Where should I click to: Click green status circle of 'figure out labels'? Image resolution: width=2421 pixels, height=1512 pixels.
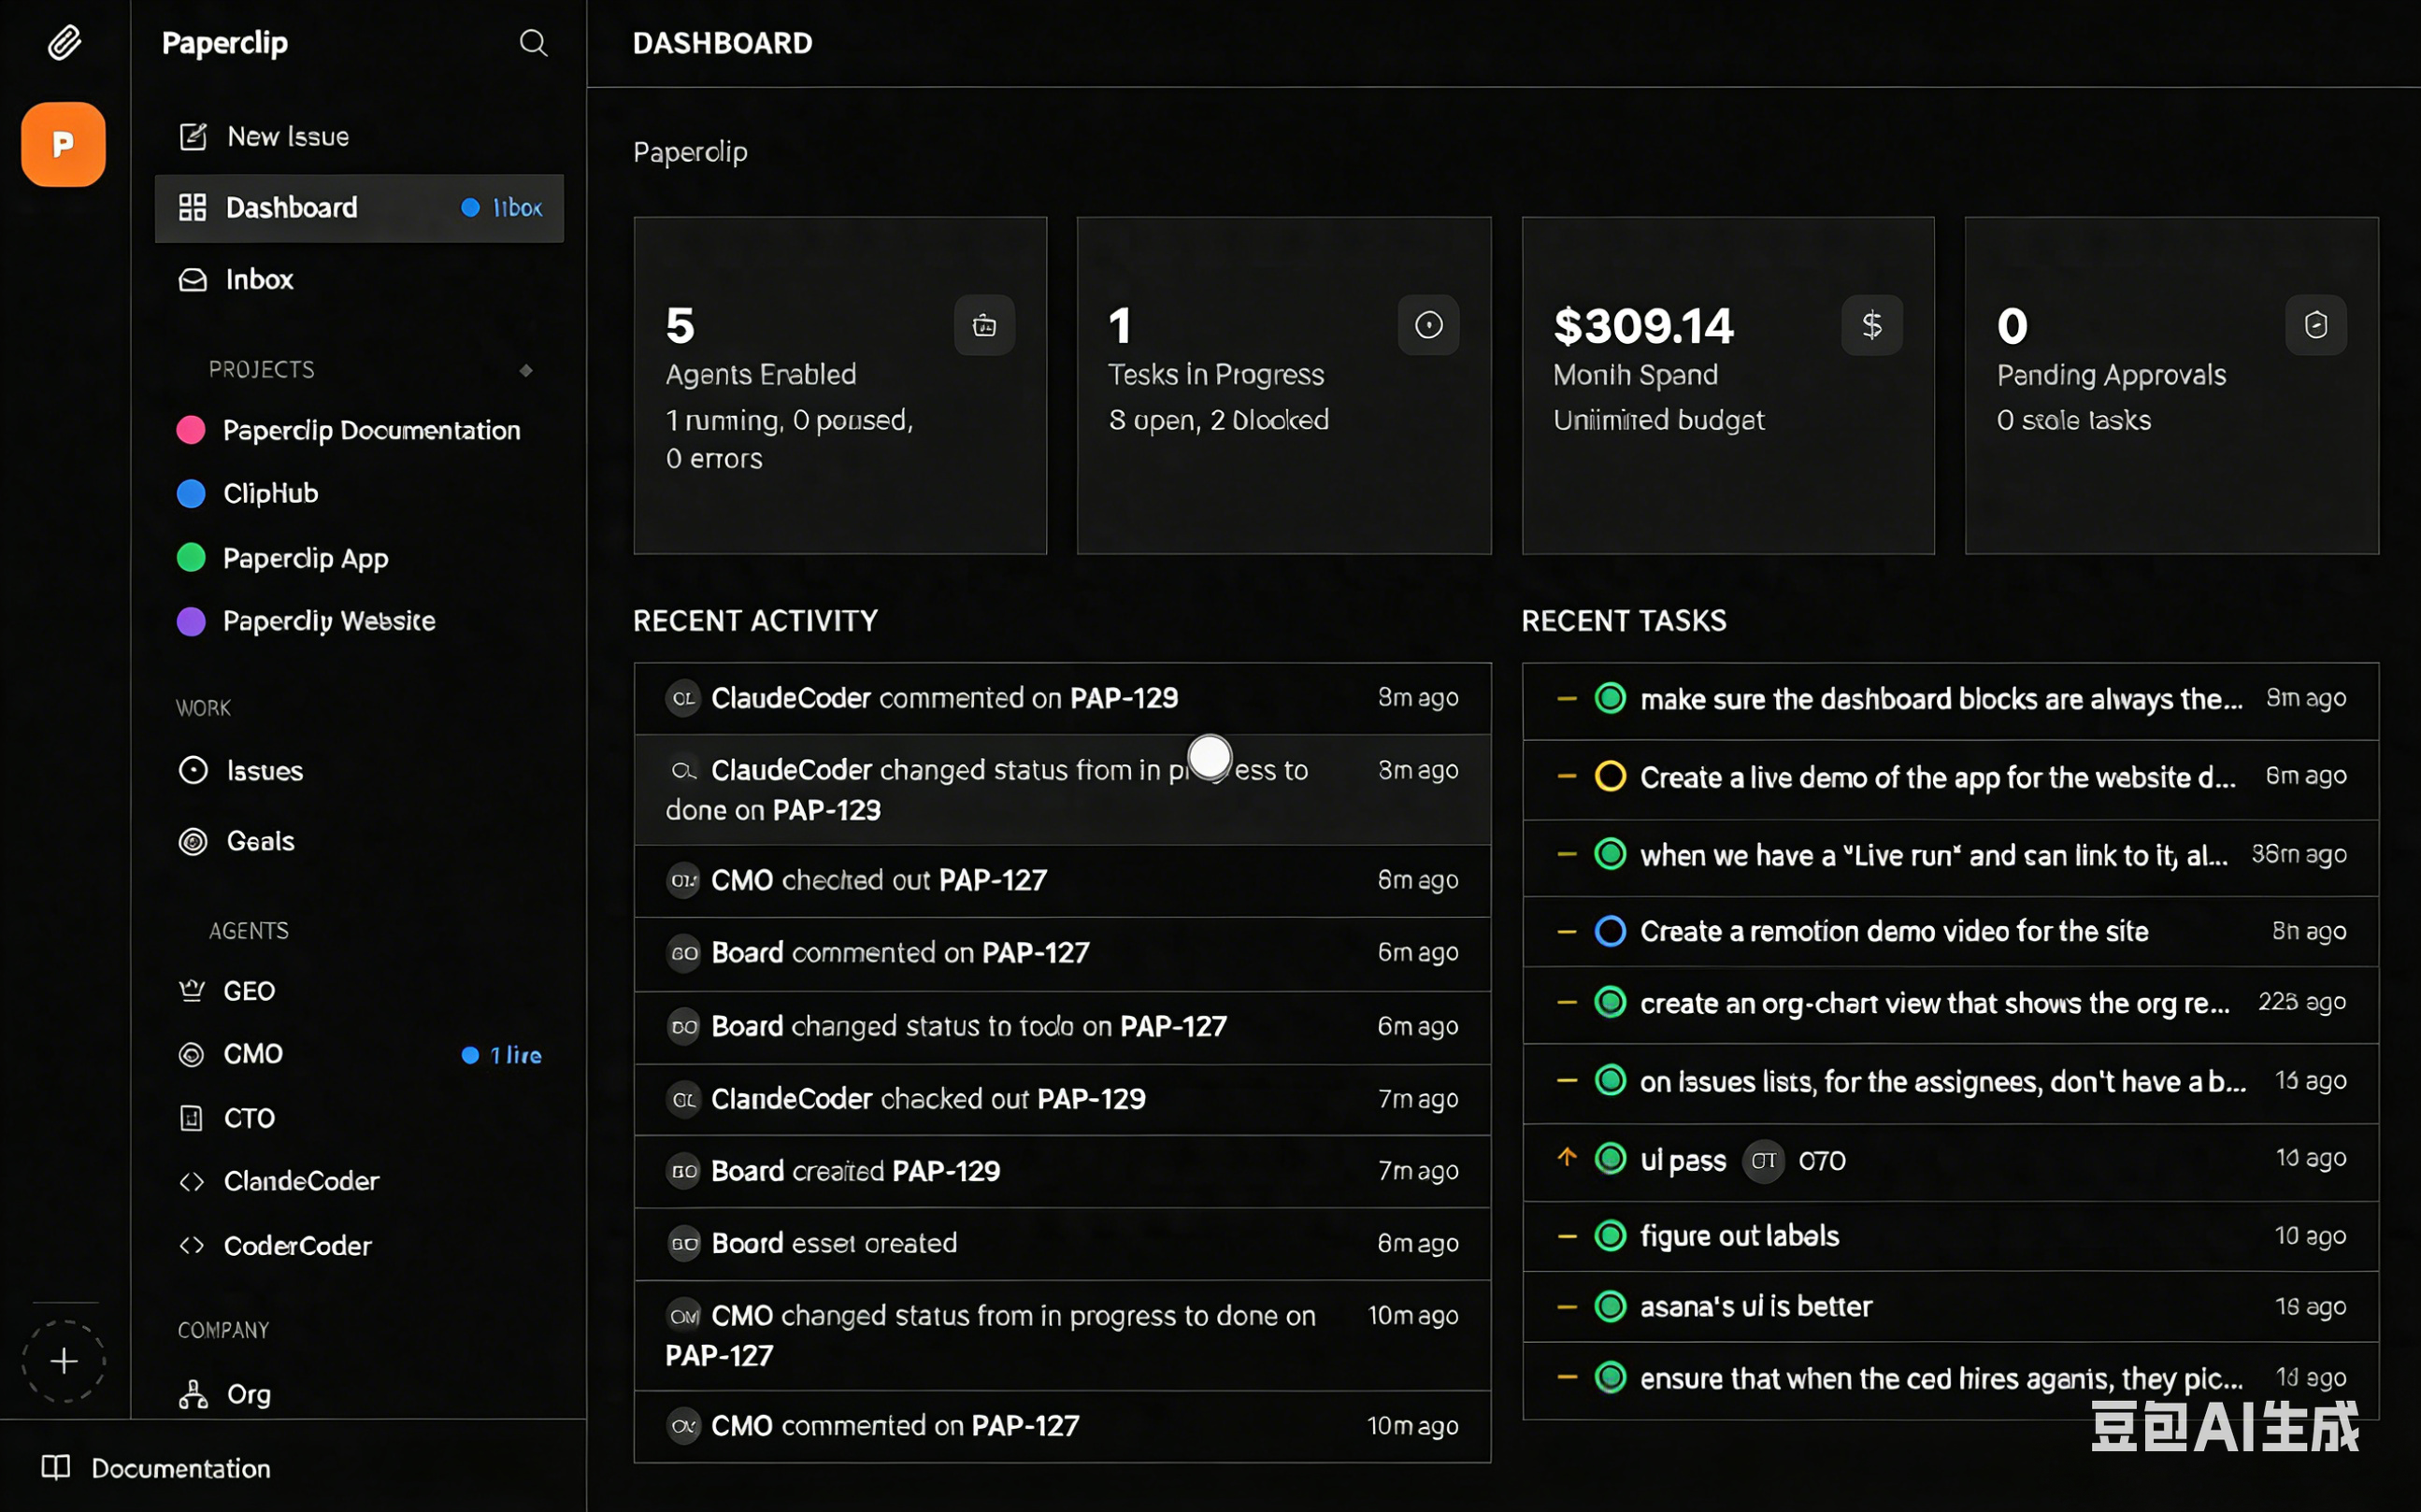tap(1610, 1236)
